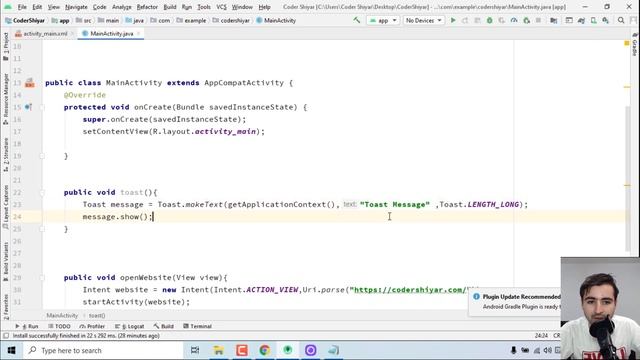
Task: Open the Profiler tool window
Action: point(92,326)
